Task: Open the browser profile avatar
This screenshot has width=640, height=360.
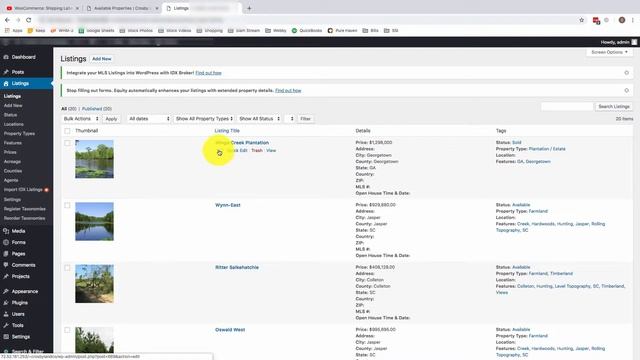Action: point(622,20)
